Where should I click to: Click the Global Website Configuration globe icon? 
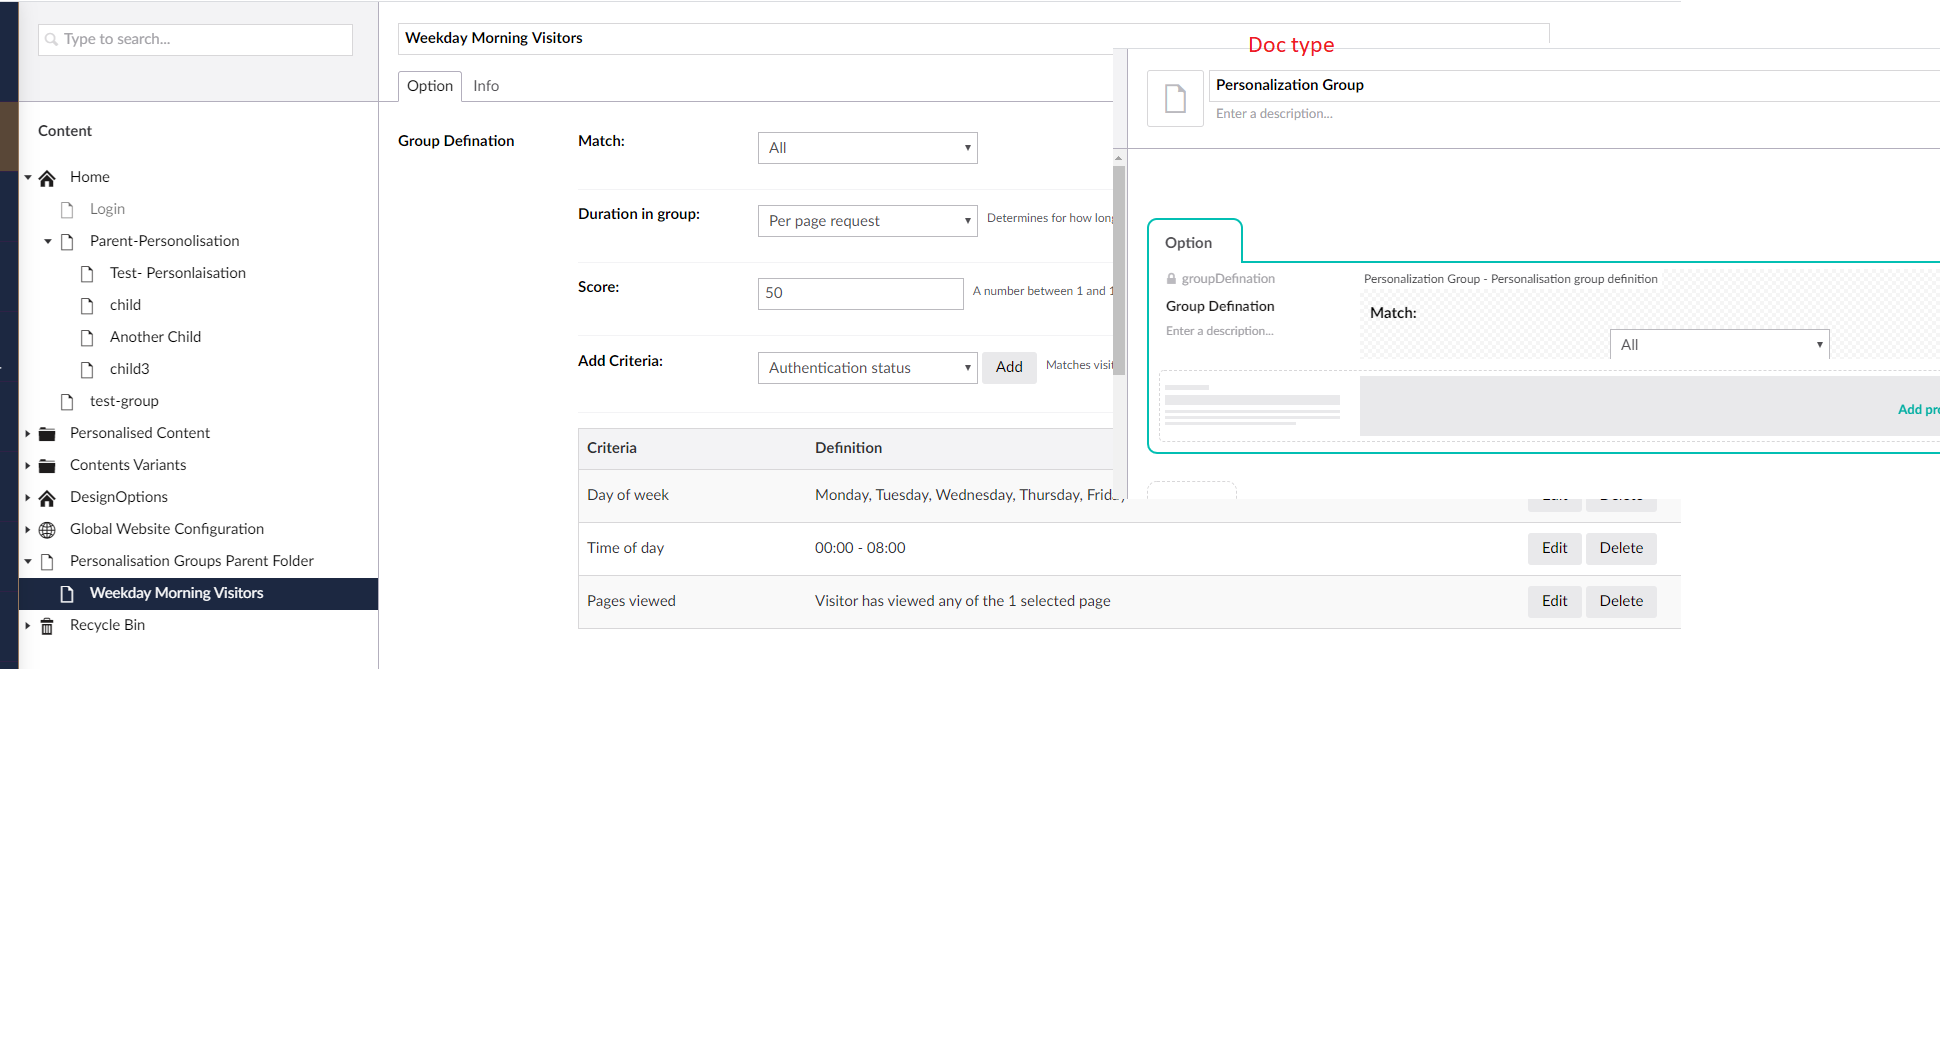(x=47, y=530)
